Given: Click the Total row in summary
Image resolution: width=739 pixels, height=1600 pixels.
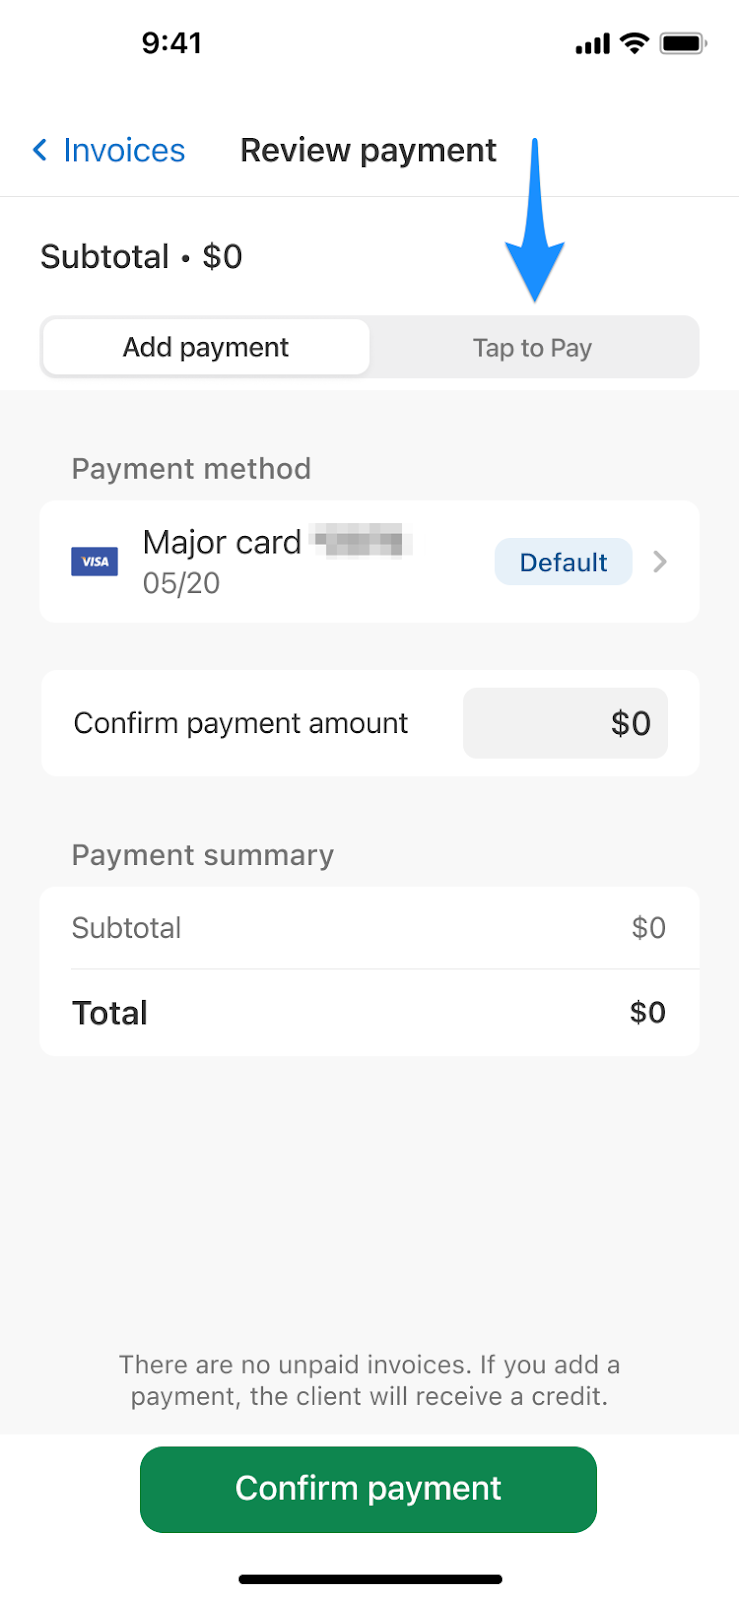Looking at the screenshot, I should [x=368, y=1013].
